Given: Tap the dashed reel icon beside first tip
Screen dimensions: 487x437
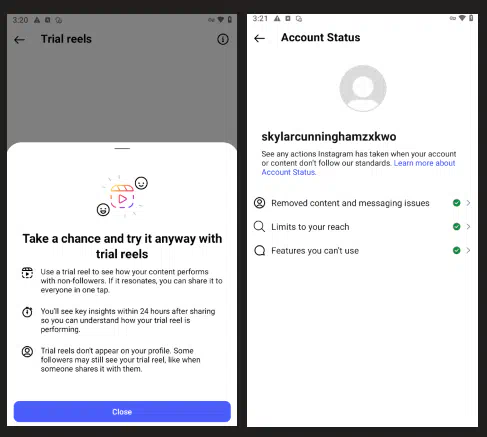Looking at the screenshot, I should click(27, 272).
